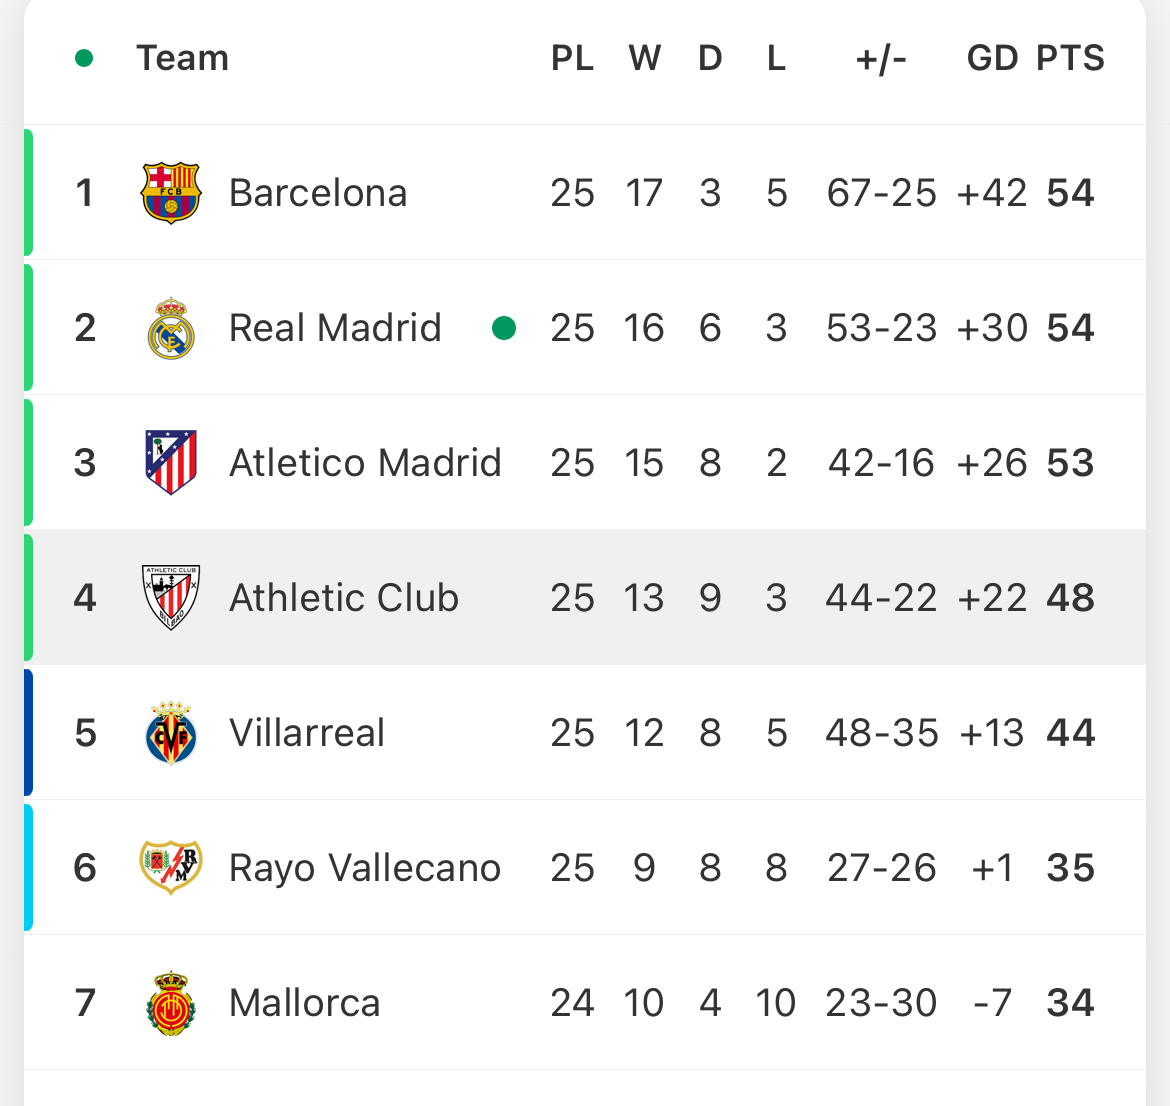Screen dimensions: 1170x1106
Task: Click Atletico Madrid's 53 points value
Action: pyautogui.click(x=1070, y=463)
